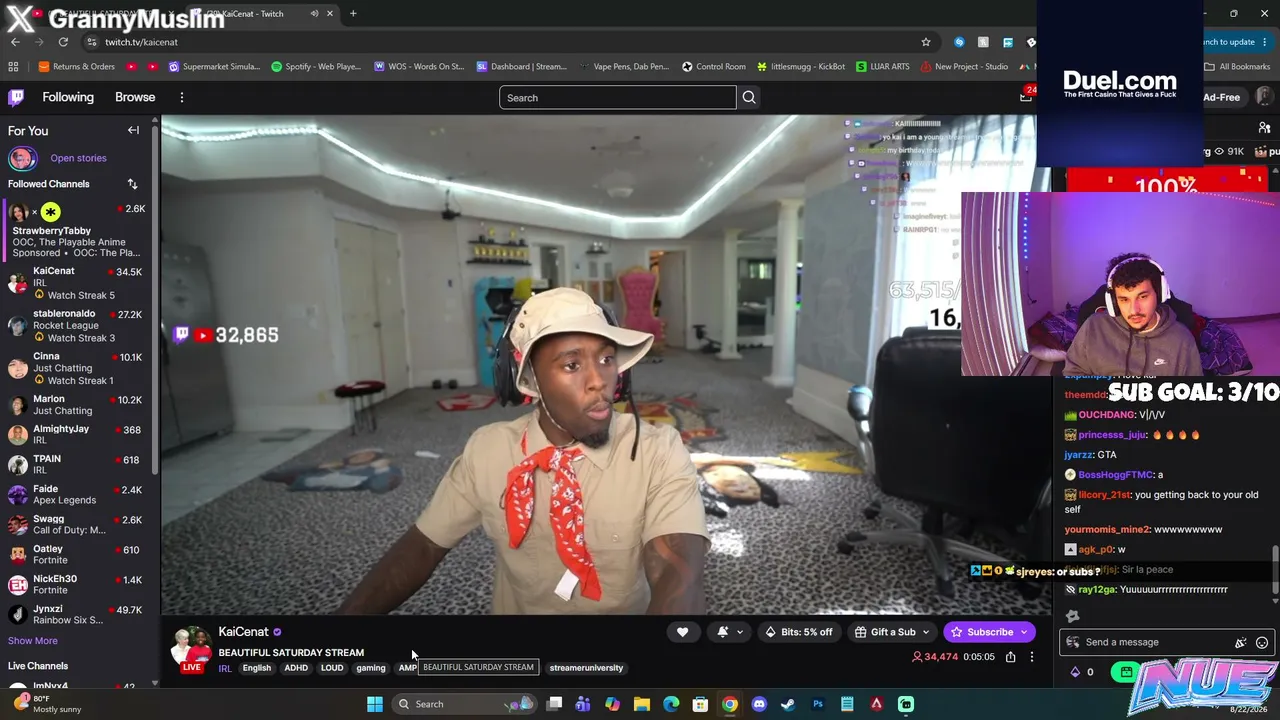The height and width of the screenshot is (720, 1280).
Task: Select the ADHD stream tag
Action: point(296,668)
